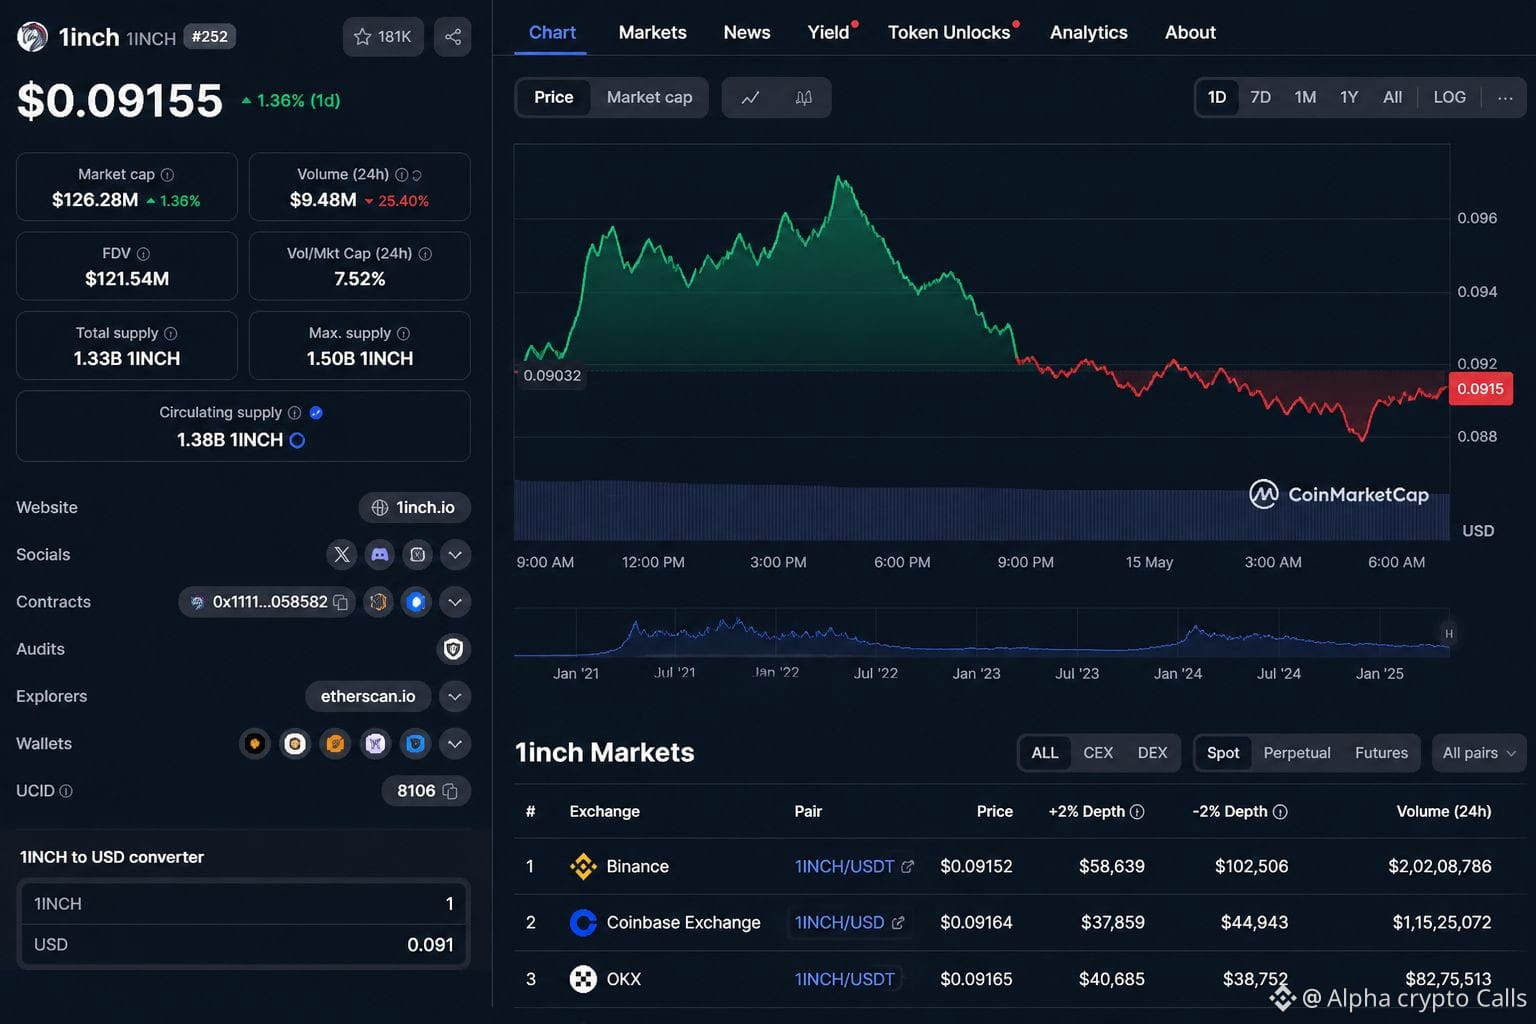The image size is (1536, 1024).
Task: Copy the 0x1111...058582 contract address
Action: (341, 602)
